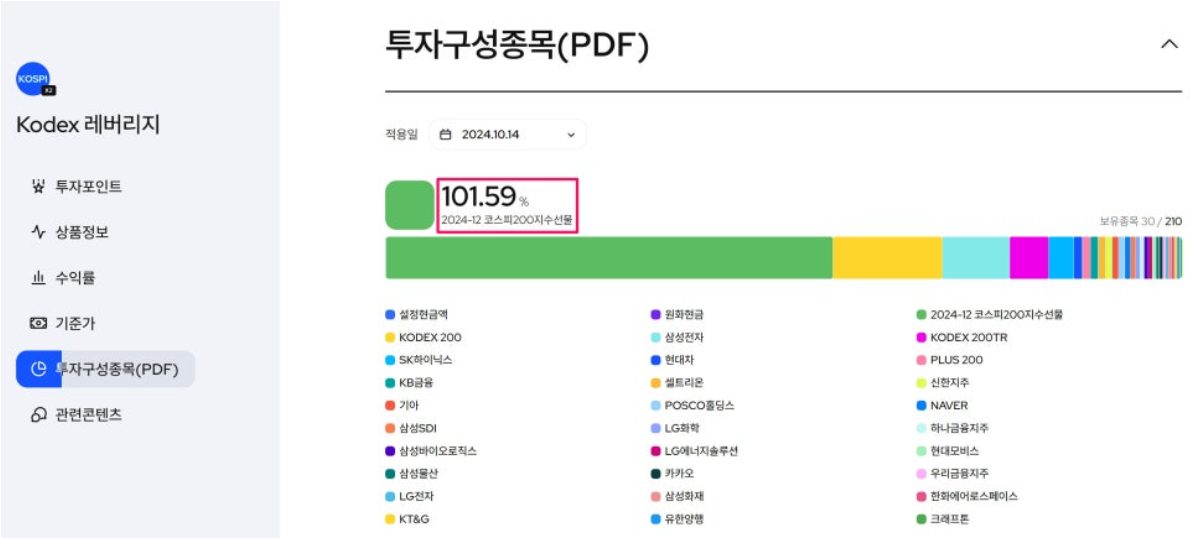
Task: Click the 원화현금 legend item
Action: [x=677, y=314]
